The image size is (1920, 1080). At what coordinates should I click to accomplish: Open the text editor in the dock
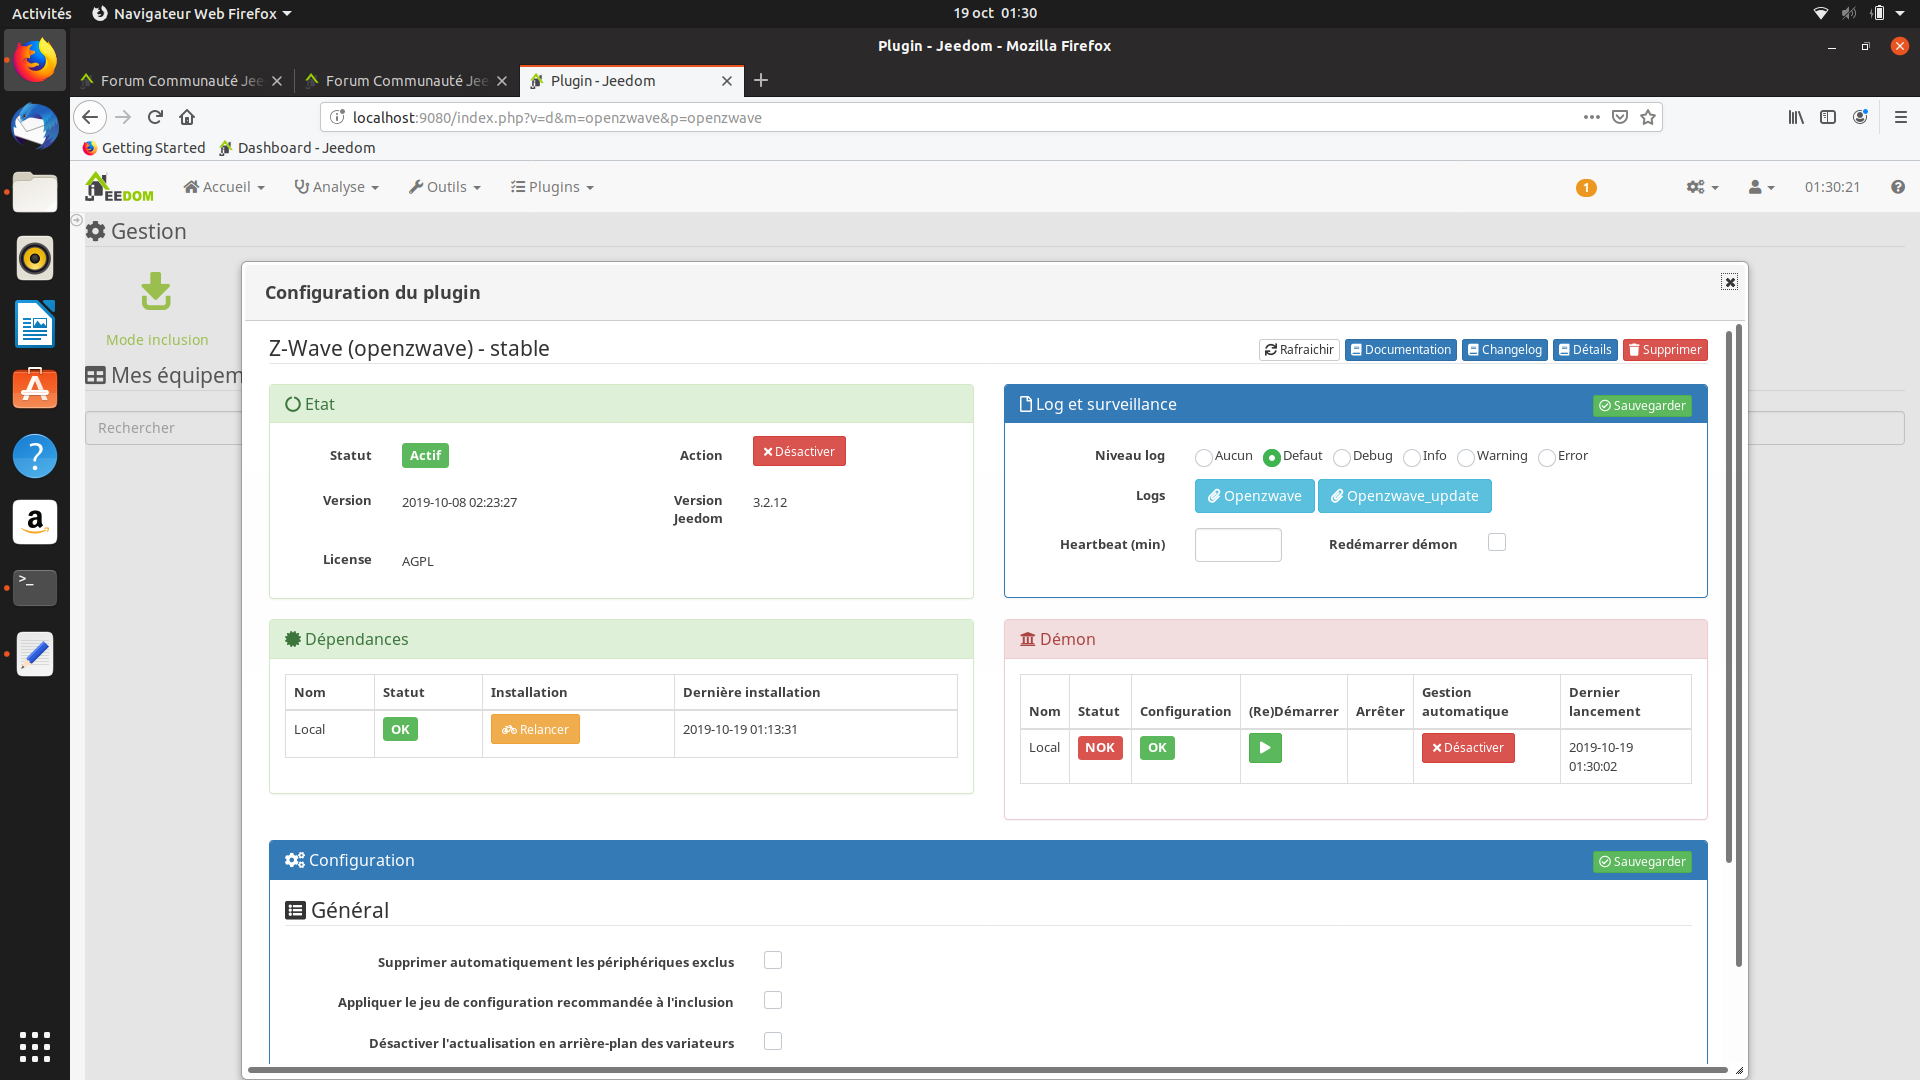point(35,654)
